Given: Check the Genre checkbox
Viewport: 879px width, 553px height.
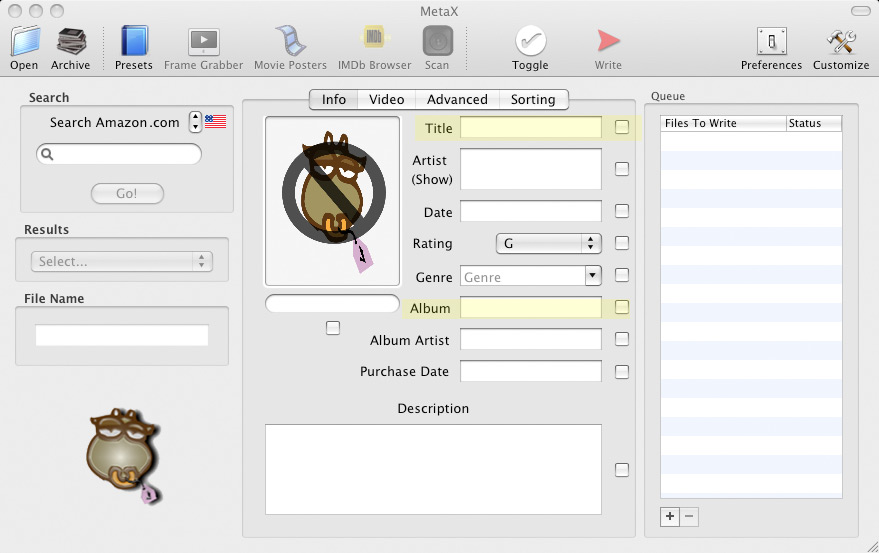Looking at the screenshot, I should click(622, 275).
